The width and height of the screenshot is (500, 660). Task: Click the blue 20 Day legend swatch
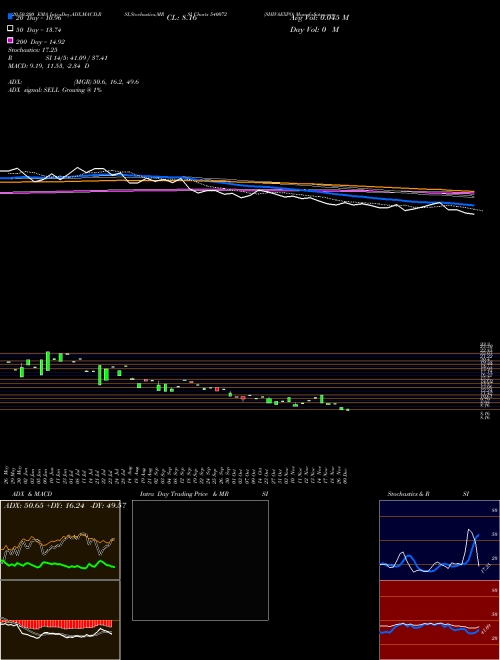coord(10,16)
